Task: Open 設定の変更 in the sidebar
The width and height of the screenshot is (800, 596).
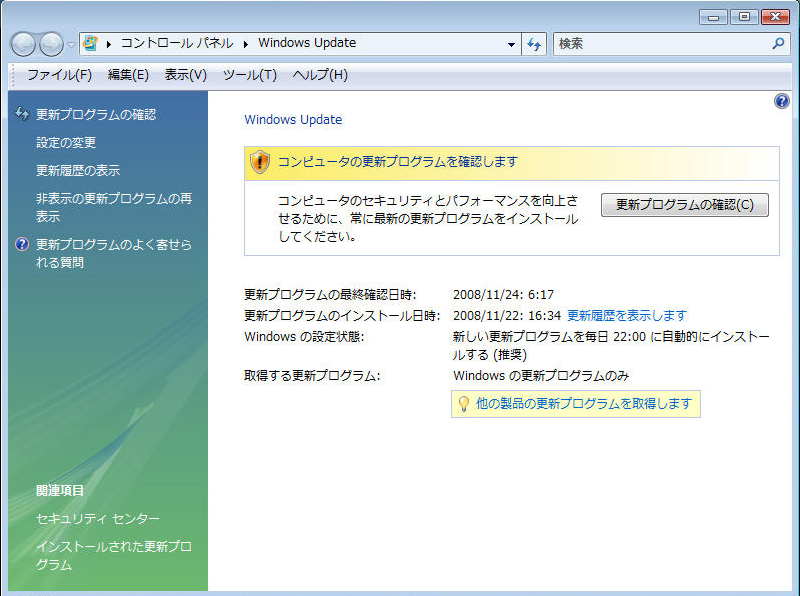Action: 66,142
